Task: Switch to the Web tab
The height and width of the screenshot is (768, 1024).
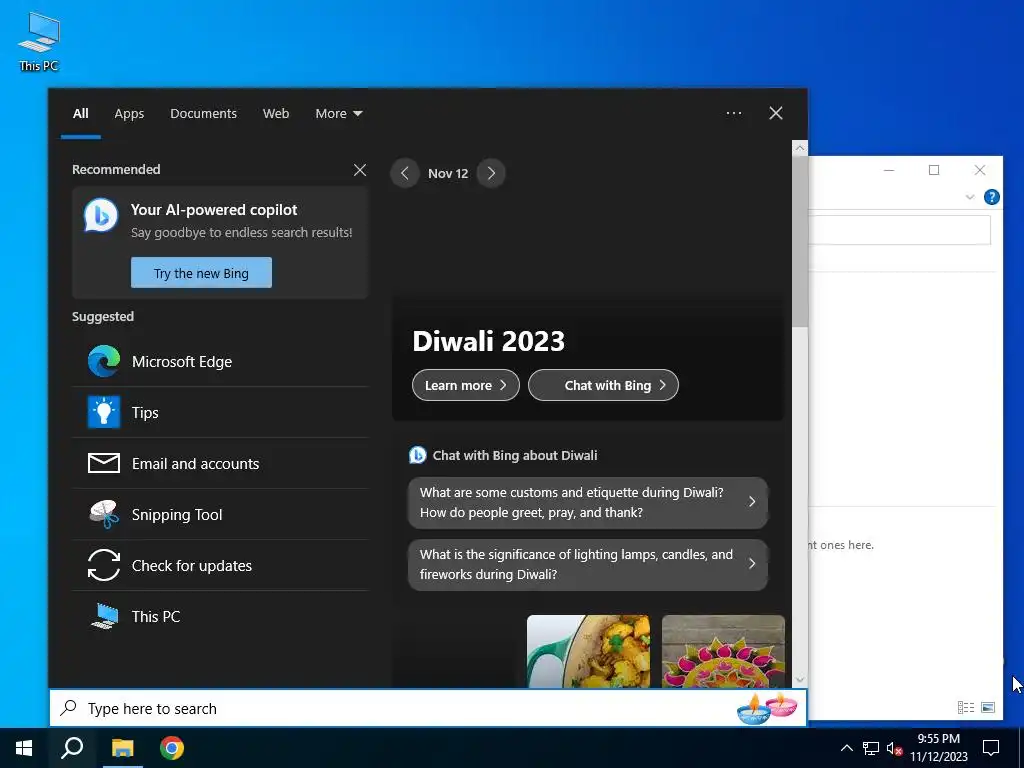Action: [x=276, y=114]
